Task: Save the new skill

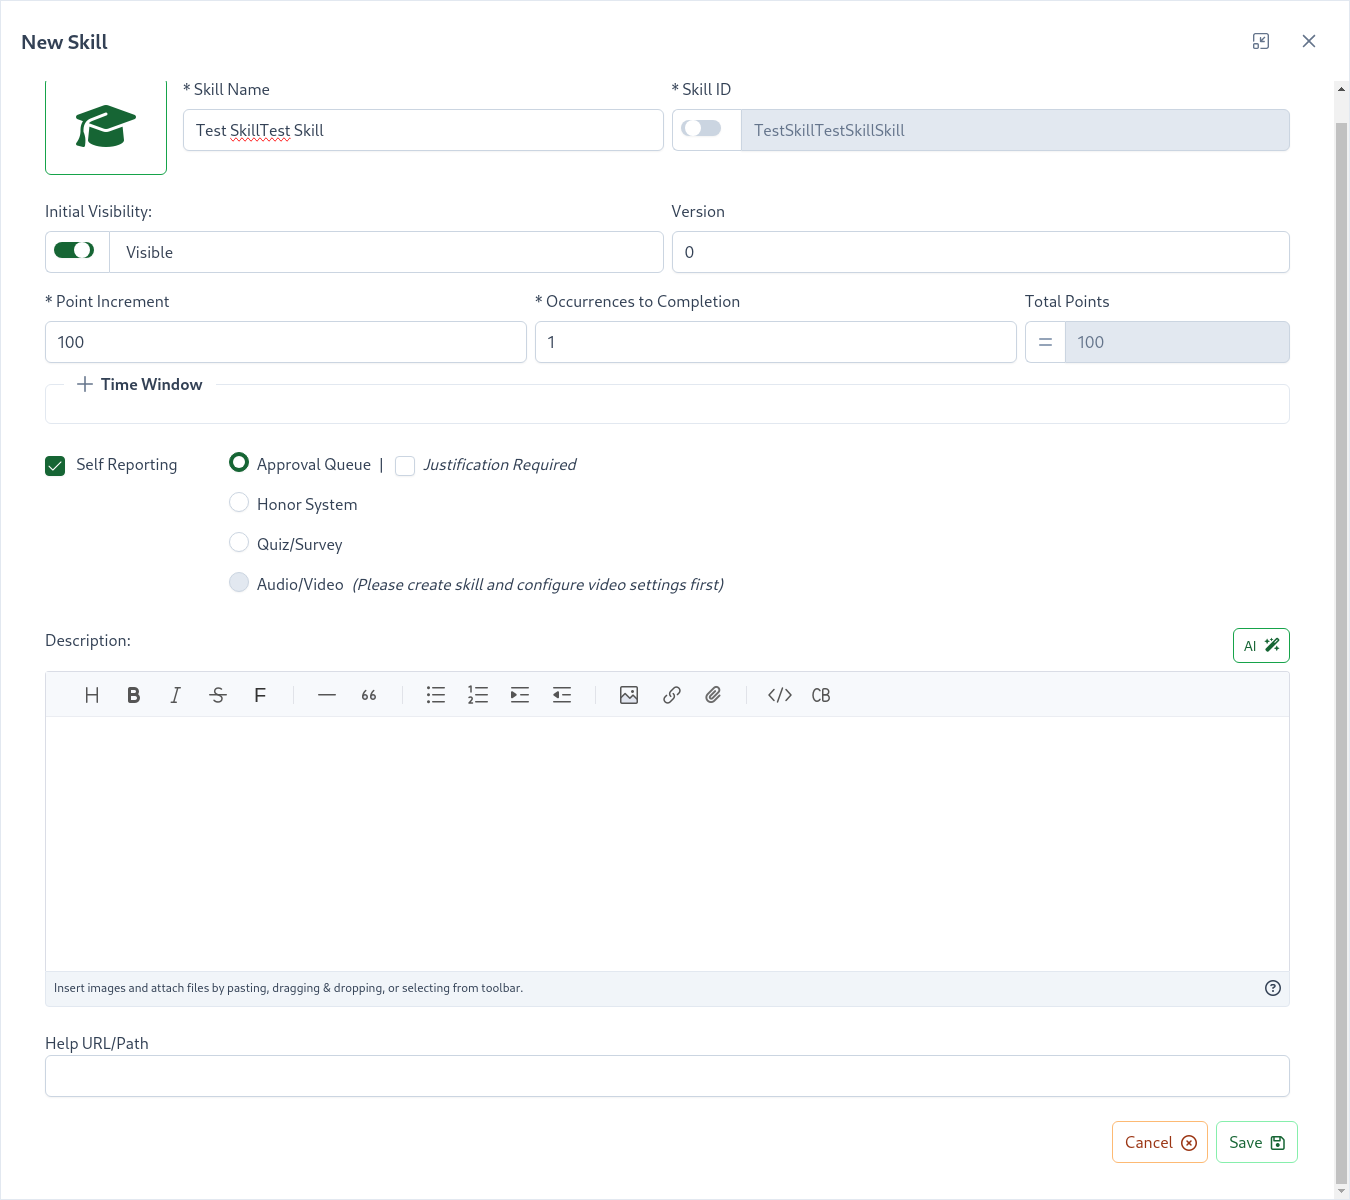Action: (x=1256, y=1141)
